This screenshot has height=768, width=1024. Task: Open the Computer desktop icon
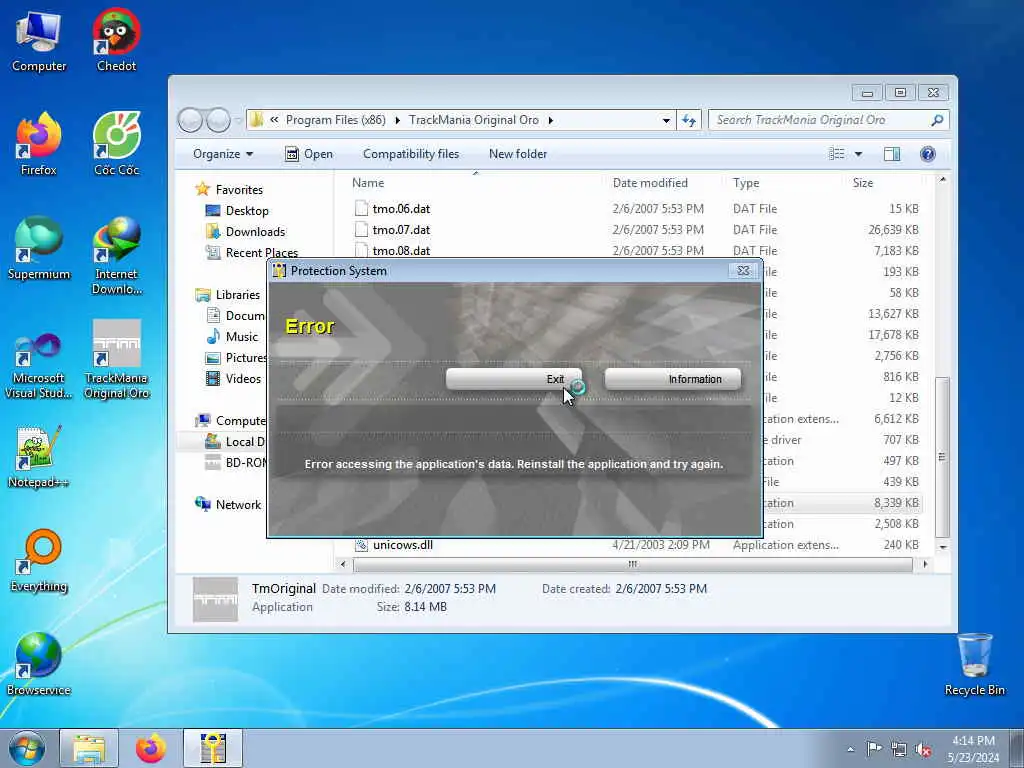(x=39, y=42)
